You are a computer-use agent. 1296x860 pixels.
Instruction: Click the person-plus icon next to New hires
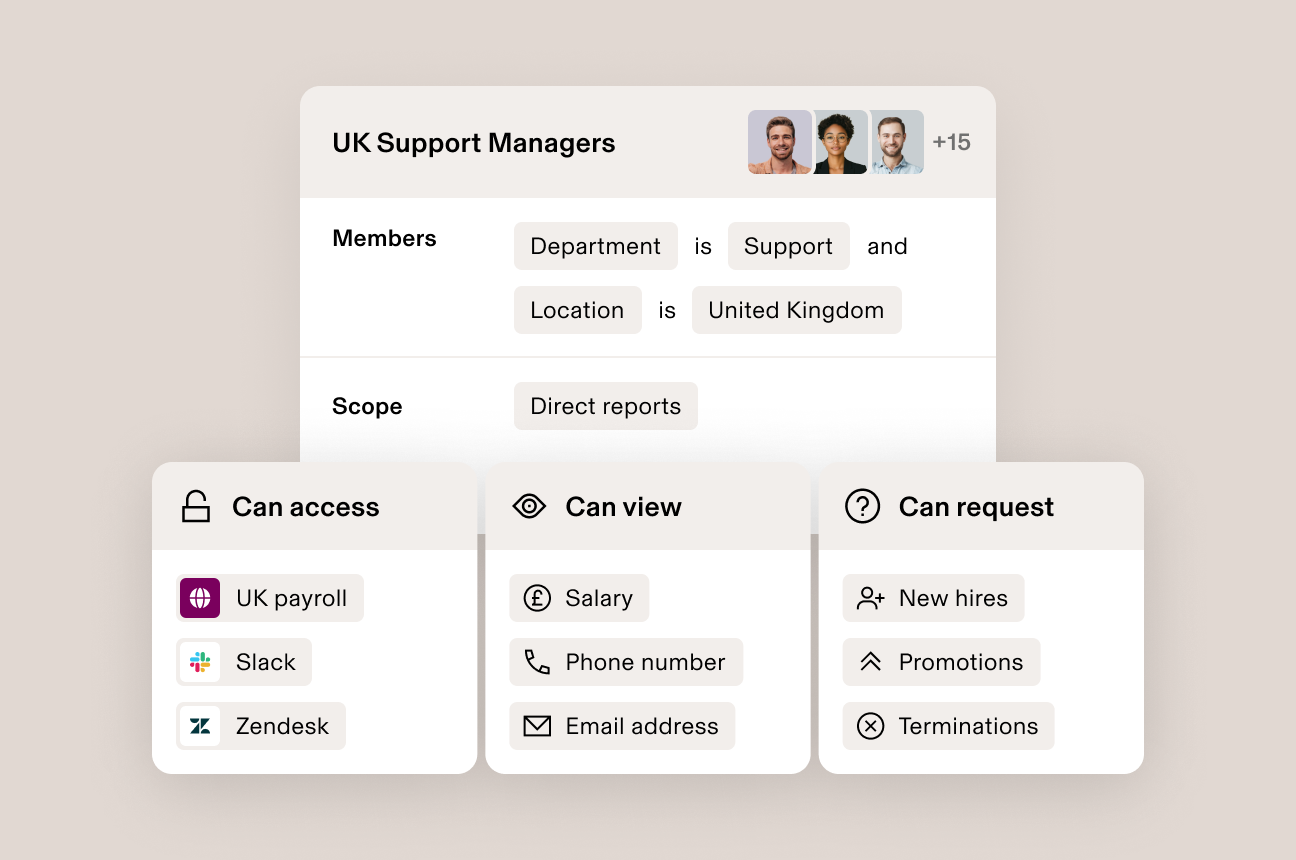869,598
